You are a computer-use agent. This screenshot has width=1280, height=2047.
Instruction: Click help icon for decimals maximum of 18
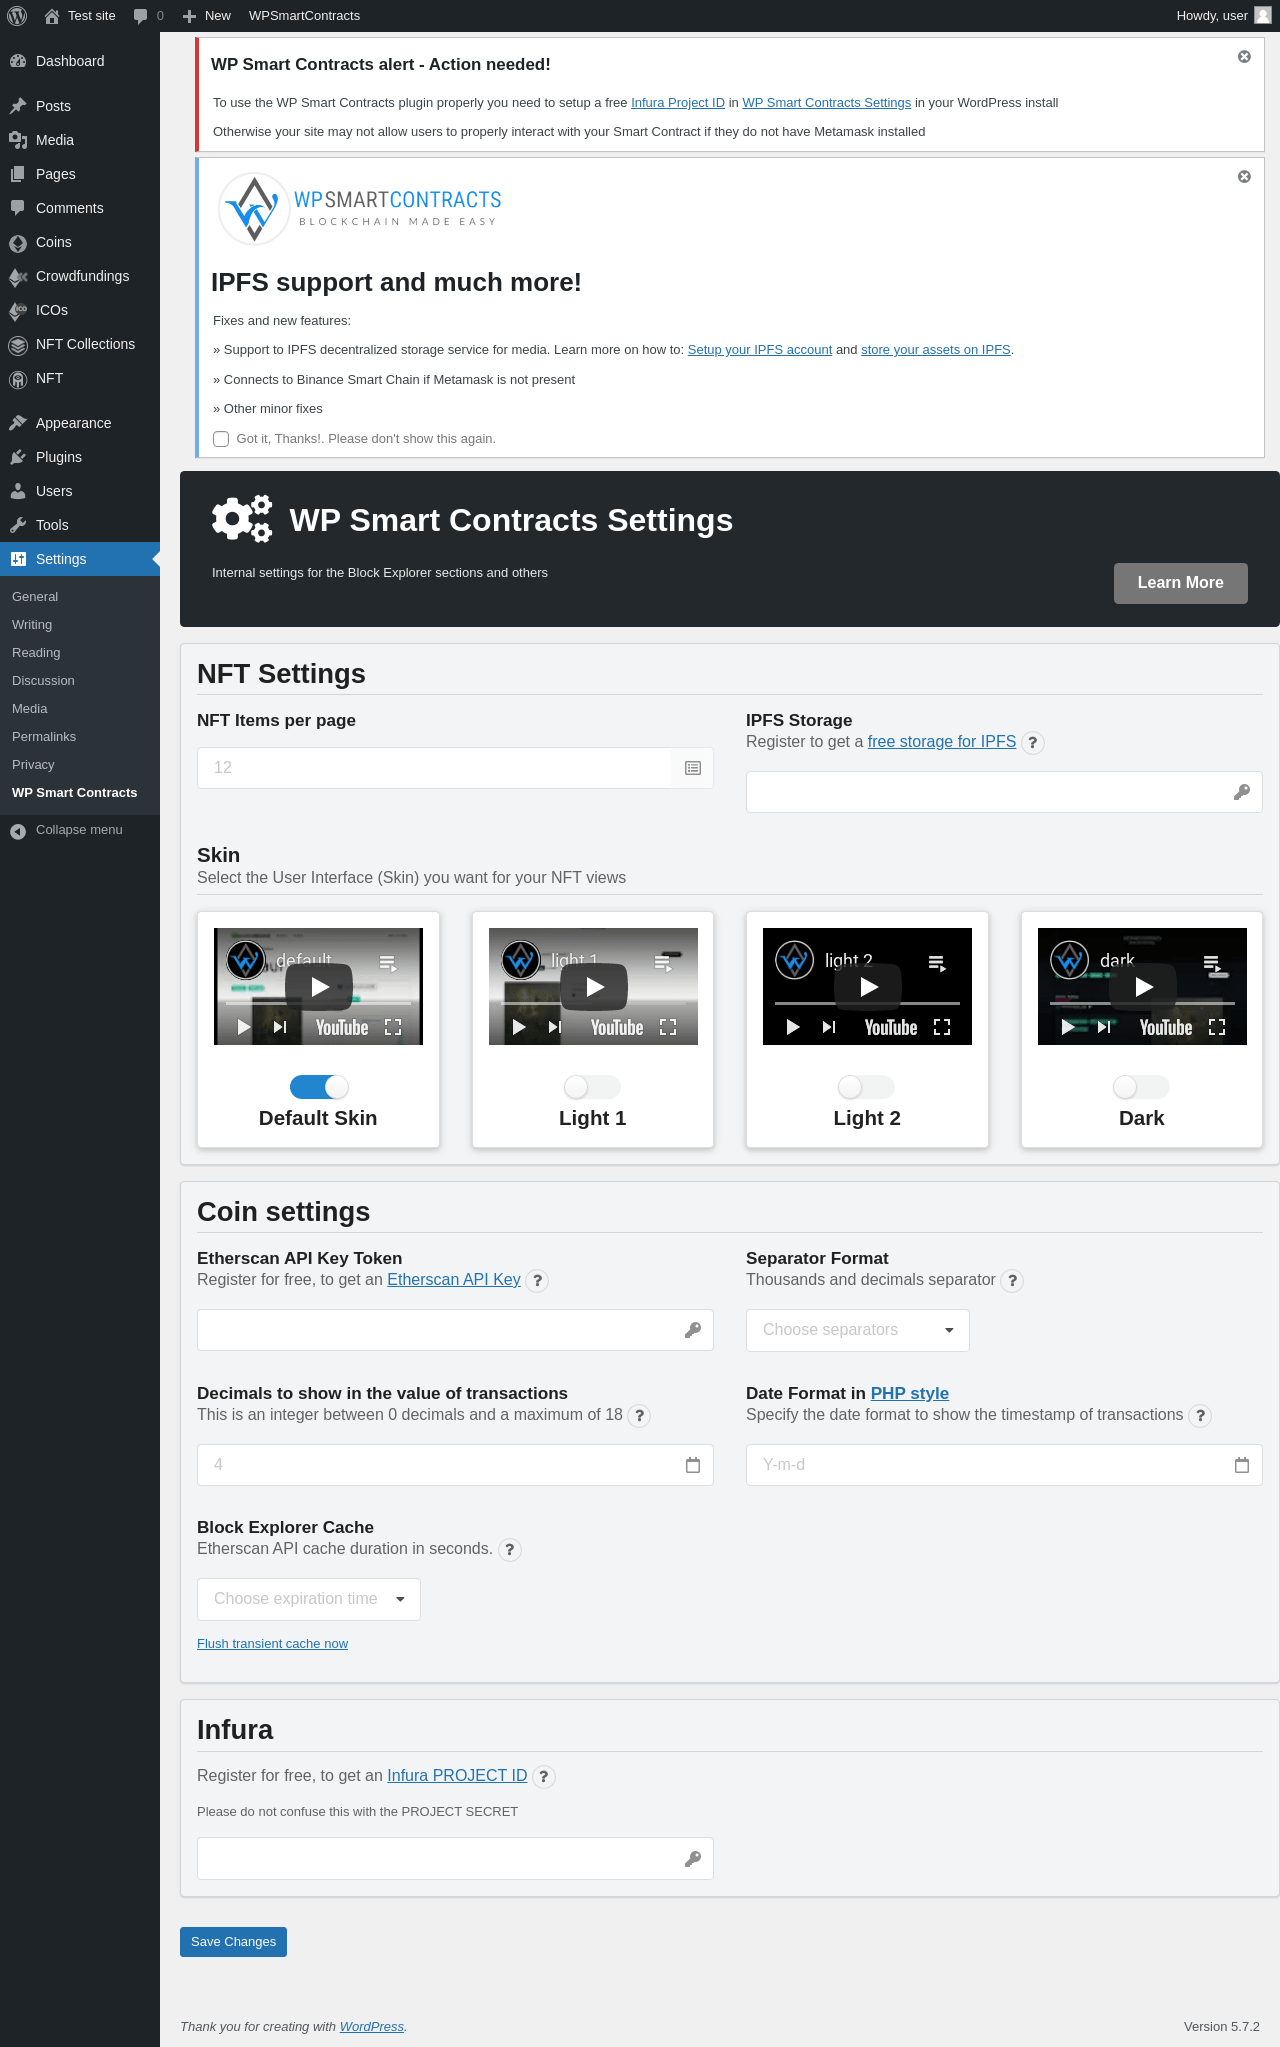(x=639, y=1416)
